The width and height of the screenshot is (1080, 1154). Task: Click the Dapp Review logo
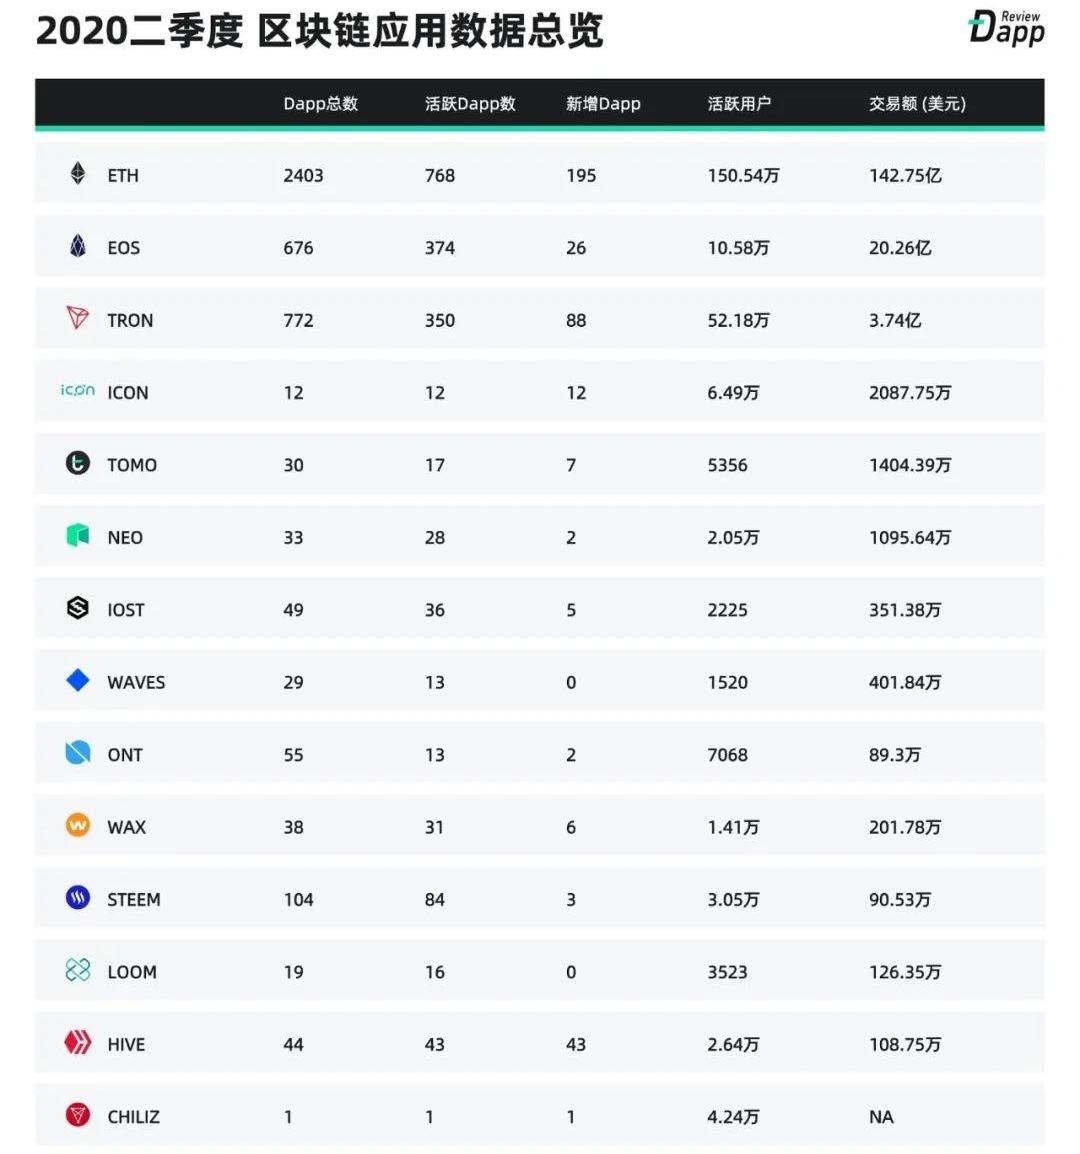[x=1006, y=28]
